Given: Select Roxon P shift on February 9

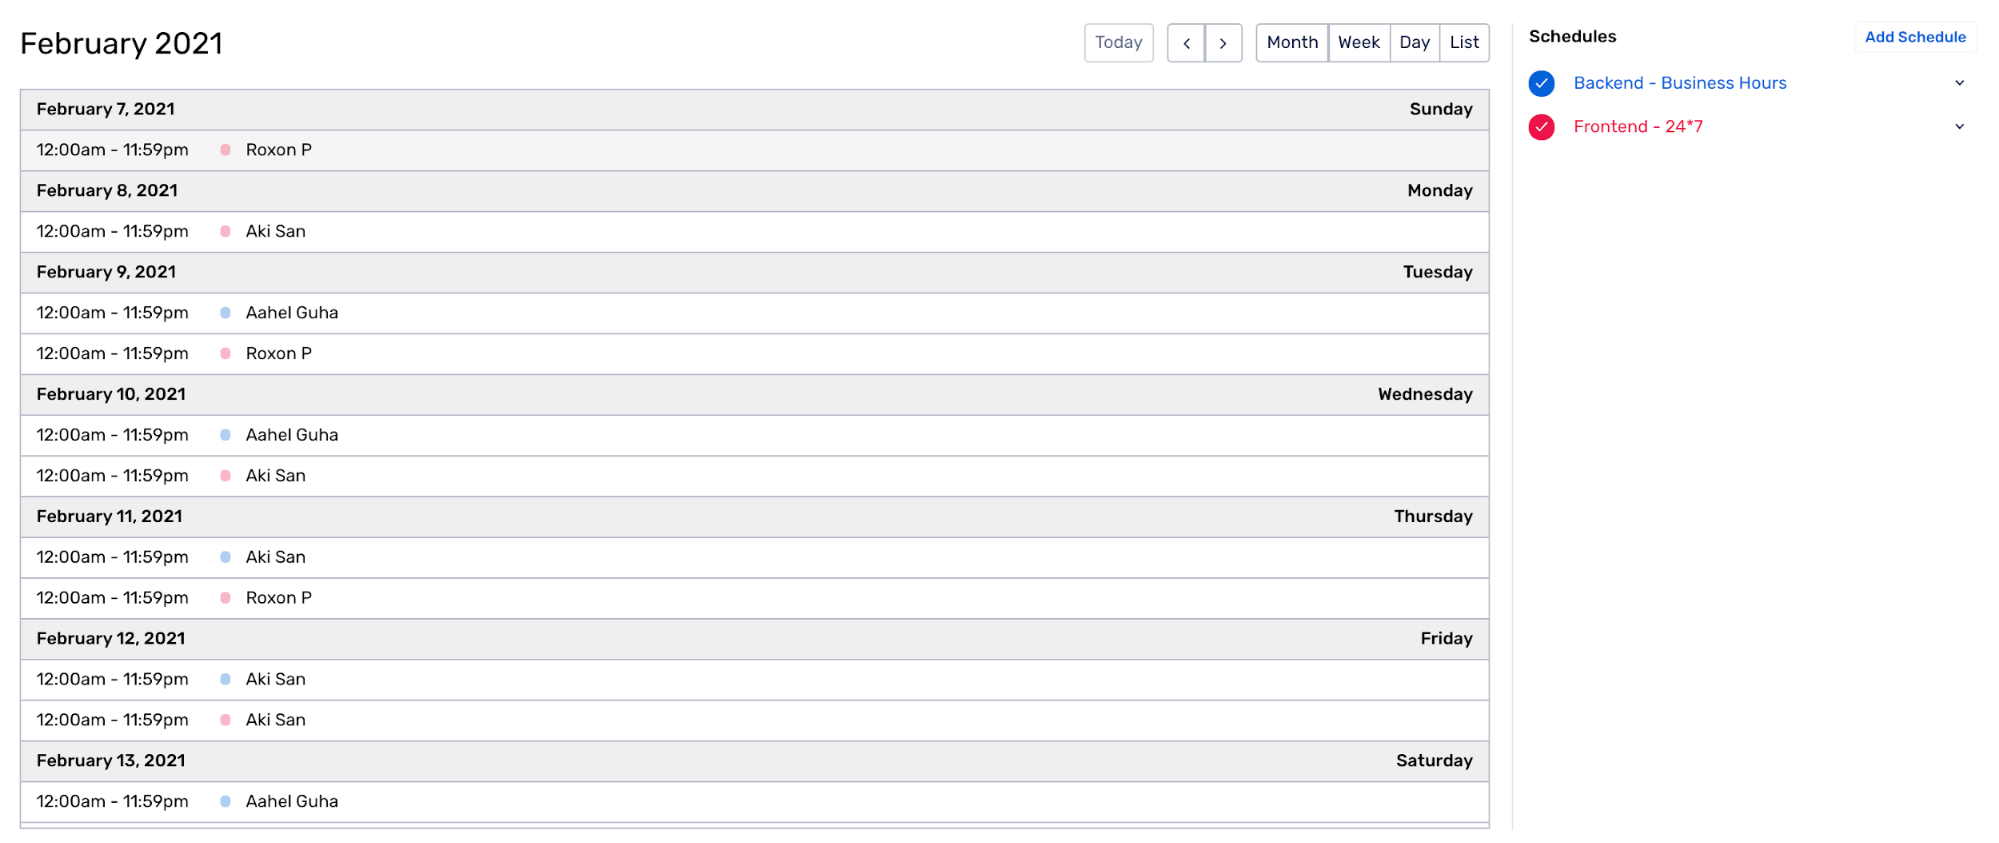Looking at the screenshot, I should (755, 354).
